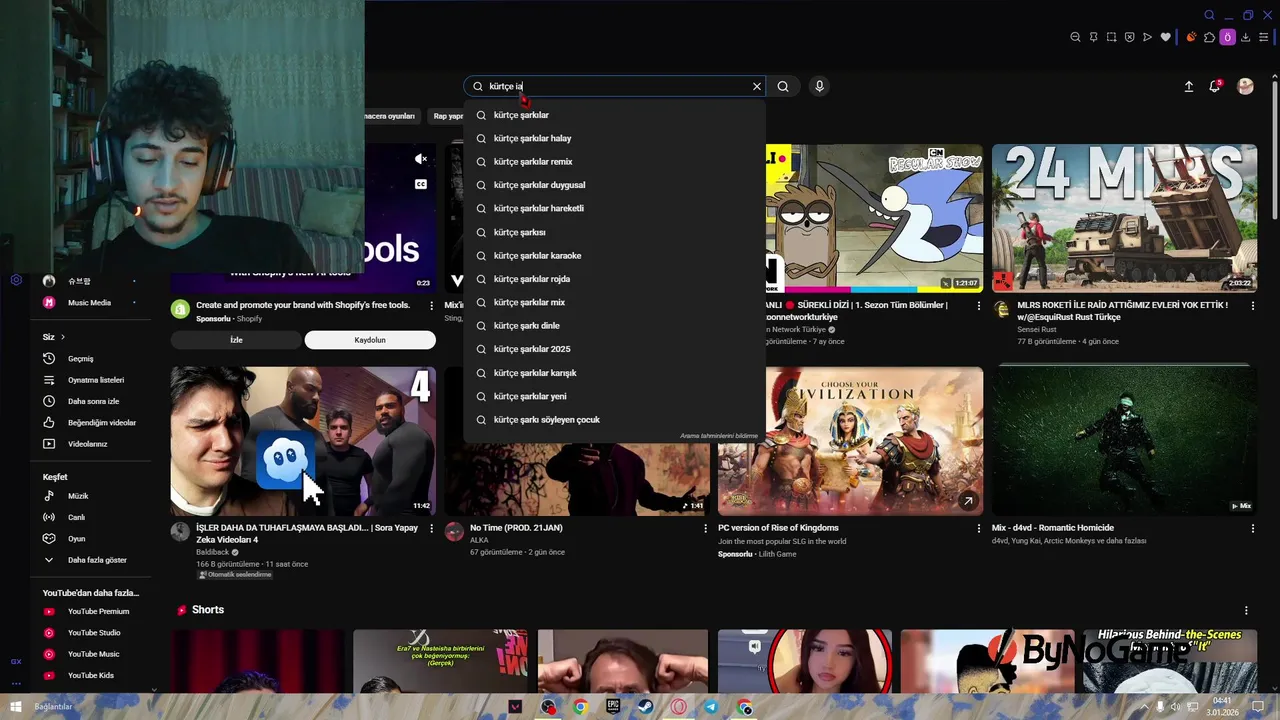Expand the "Siz" section chevron
1280x720 pixels.
[x=62, y=337]
